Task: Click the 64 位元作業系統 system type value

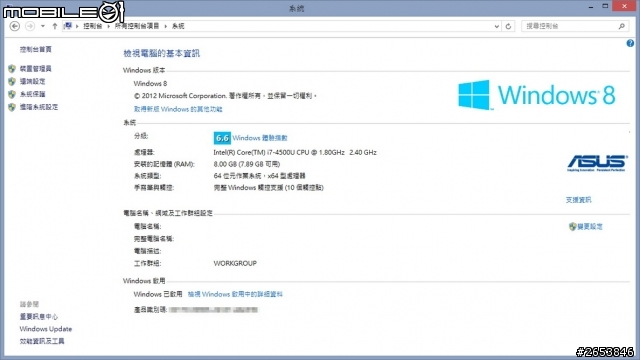Action: pyautogui.click(x=259, y=176)
